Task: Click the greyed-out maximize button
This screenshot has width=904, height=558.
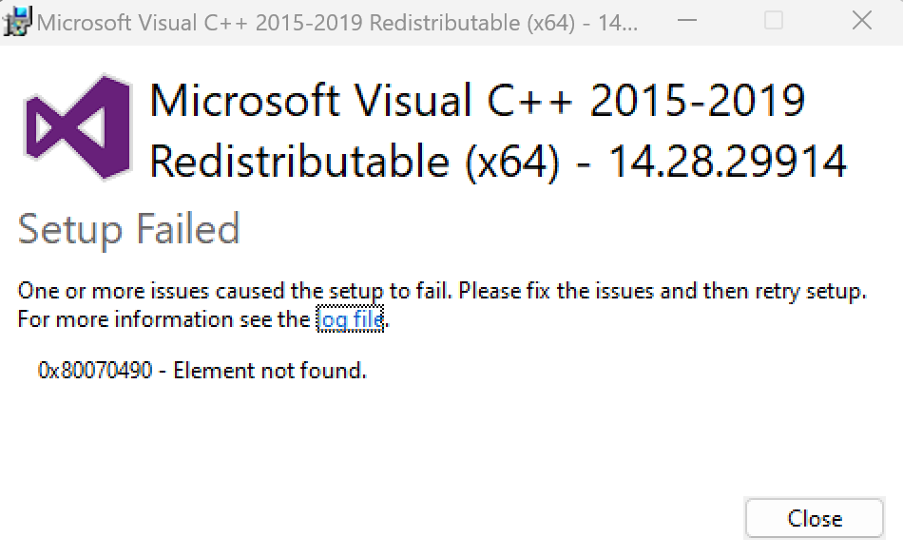Action: [x=773, y=21]
